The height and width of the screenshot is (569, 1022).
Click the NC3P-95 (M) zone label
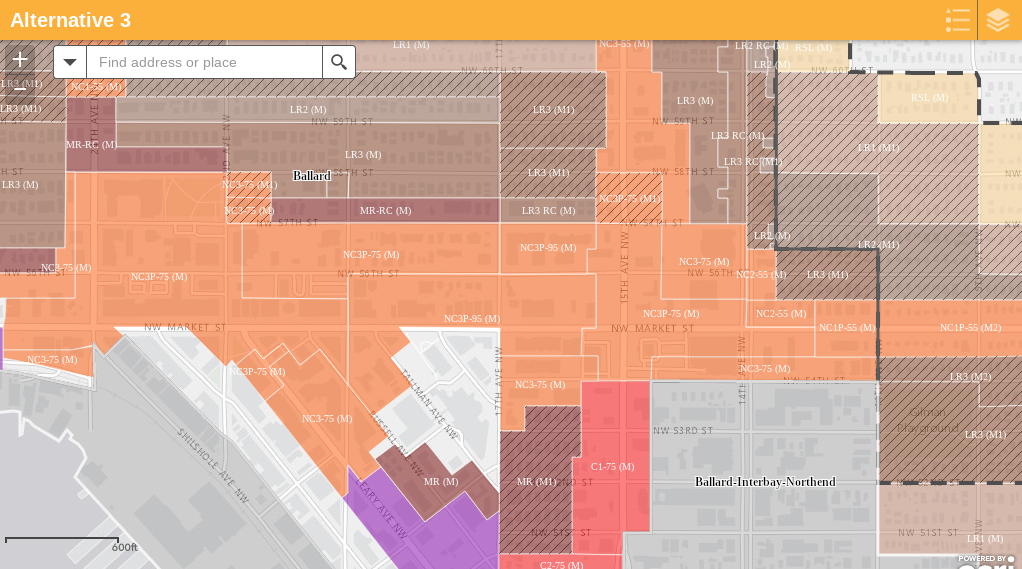(x=547, y=247)
